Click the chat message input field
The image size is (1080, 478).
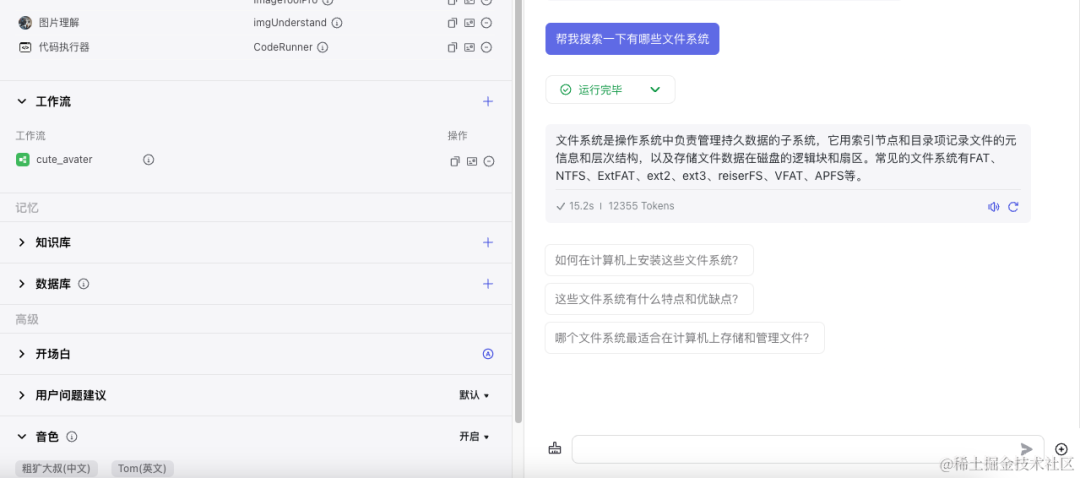point(808,449)
